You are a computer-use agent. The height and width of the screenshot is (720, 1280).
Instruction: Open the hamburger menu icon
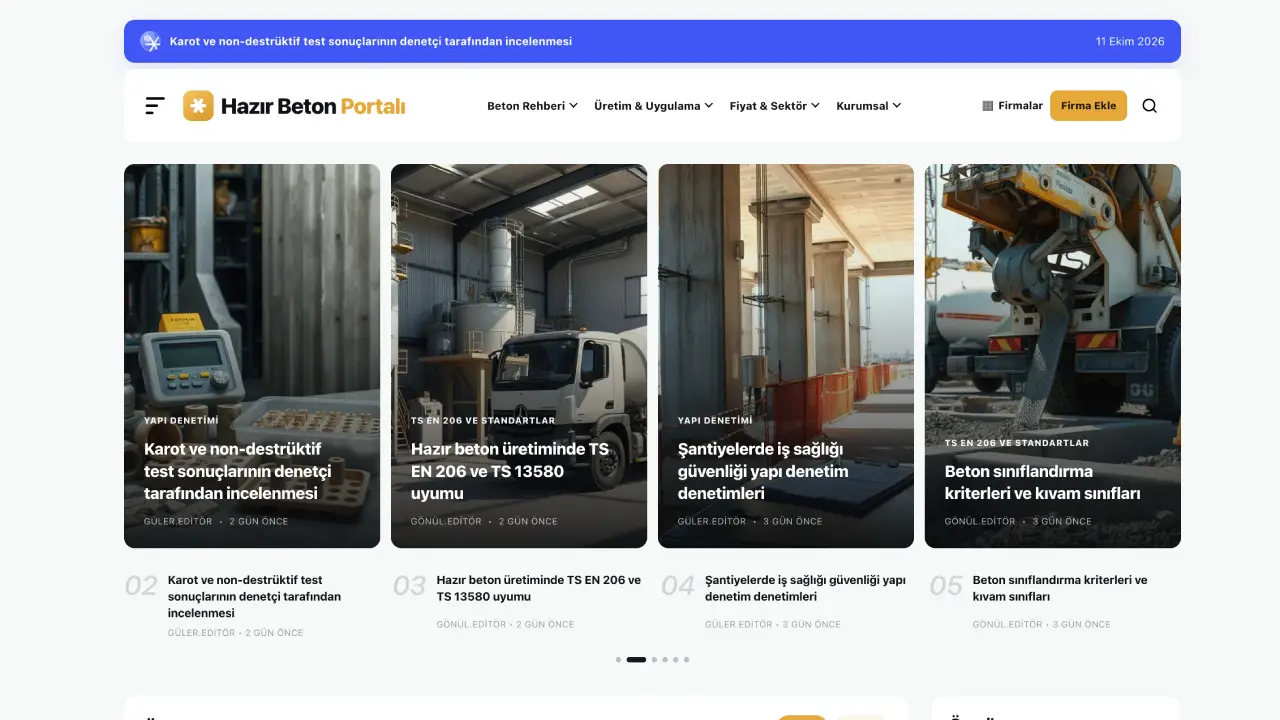pyautogui.click(x=155, y=105)
